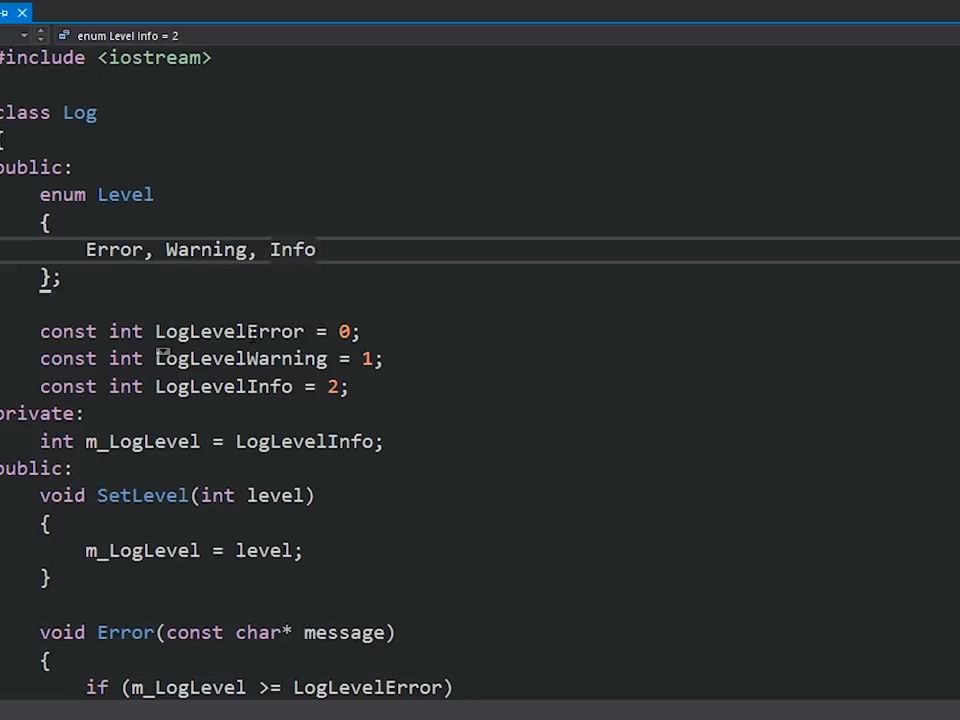Click 'char*' in the Error parameter list
Viewport: 960px width, 720px height.
(x=264, y=632)
